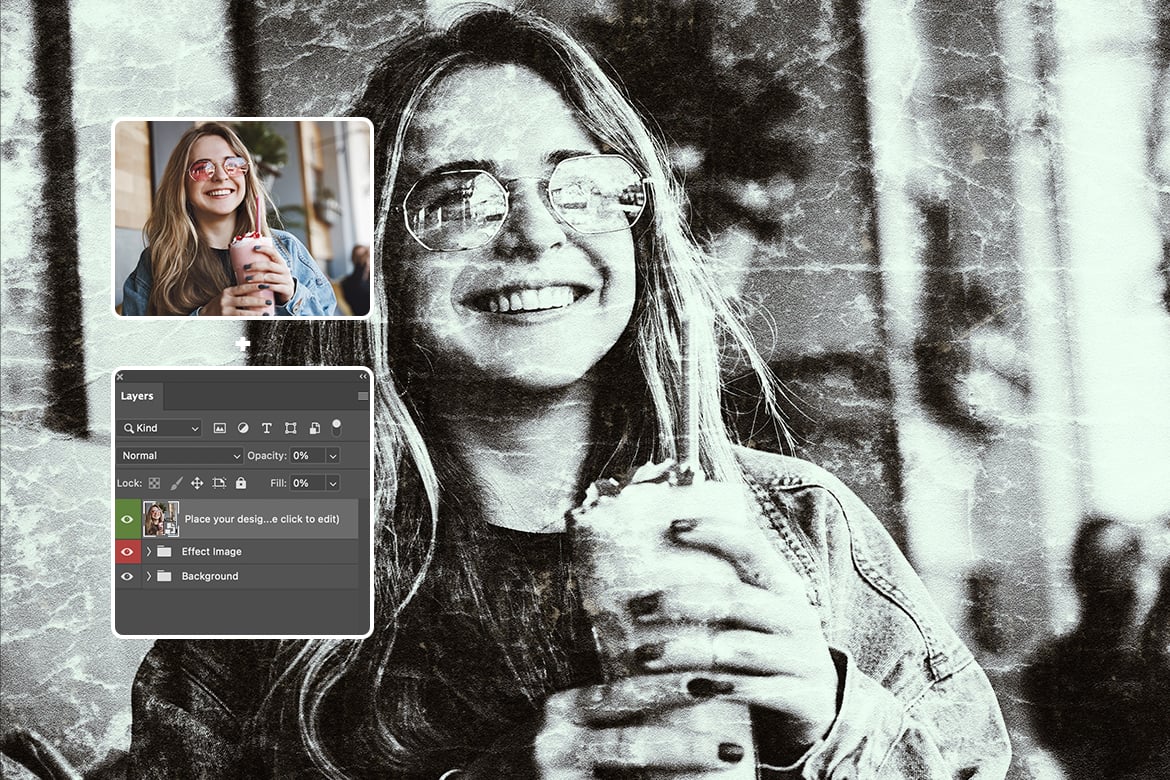Hide the Place your design layer
The height and width of the screenshot is (780, 1170).
coord(127,519)
